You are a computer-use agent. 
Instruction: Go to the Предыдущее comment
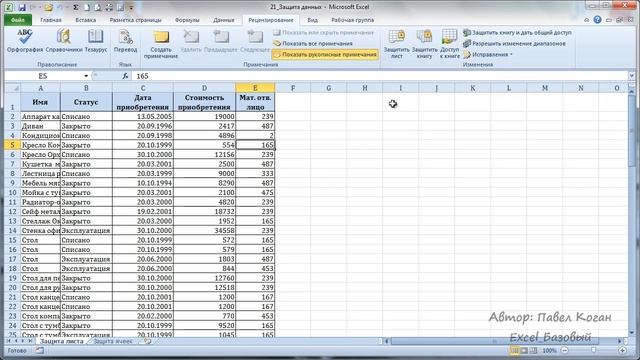coord(220,40)
